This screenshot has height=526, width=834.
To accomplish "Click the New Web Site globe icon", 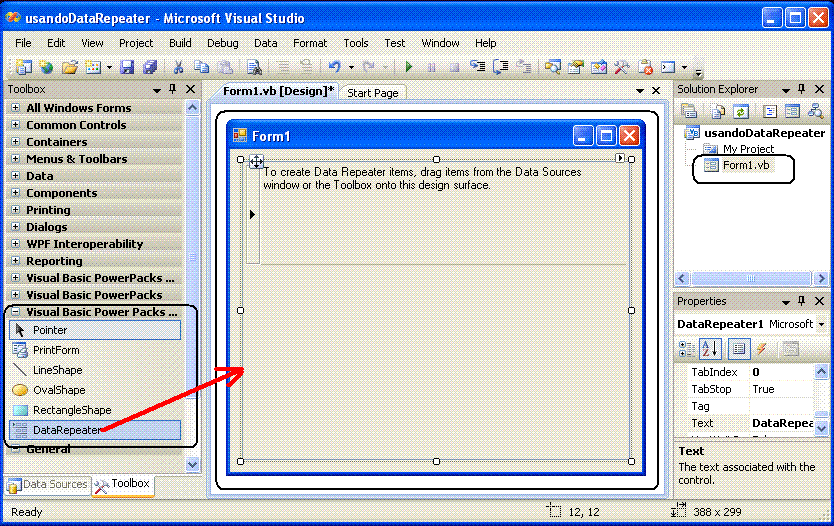I will (47, 67).
